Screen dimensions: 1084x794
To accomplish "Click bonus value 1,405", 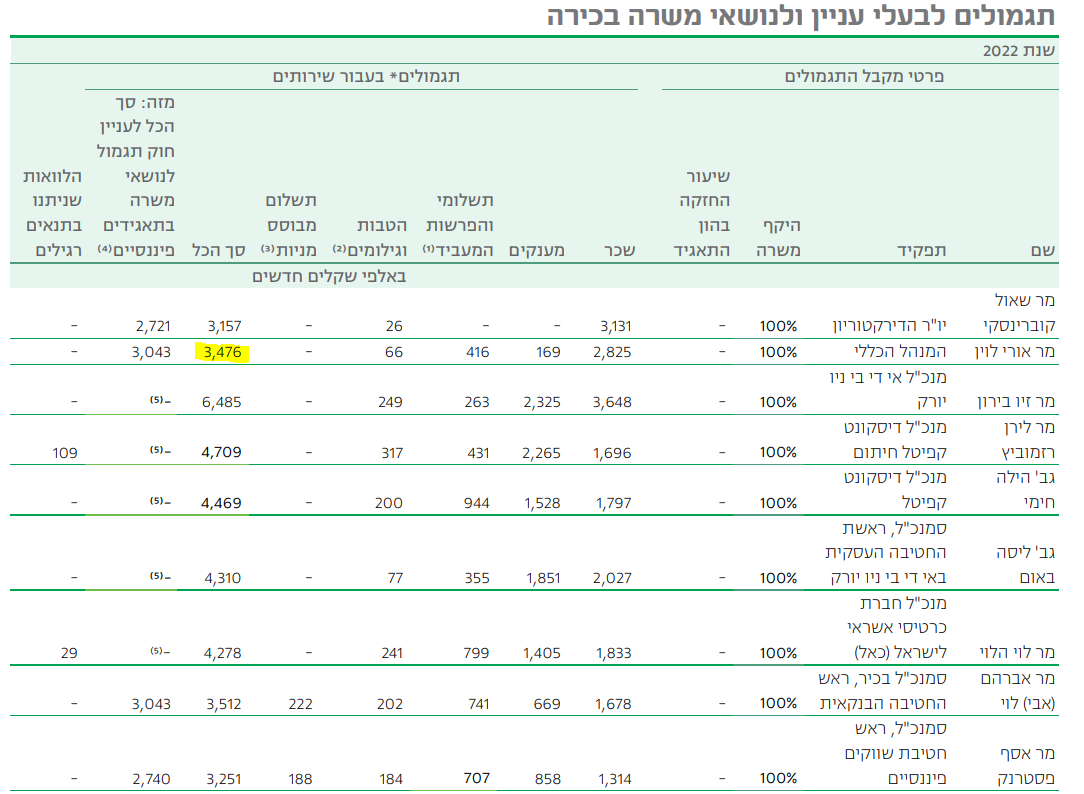I will 542,653.
